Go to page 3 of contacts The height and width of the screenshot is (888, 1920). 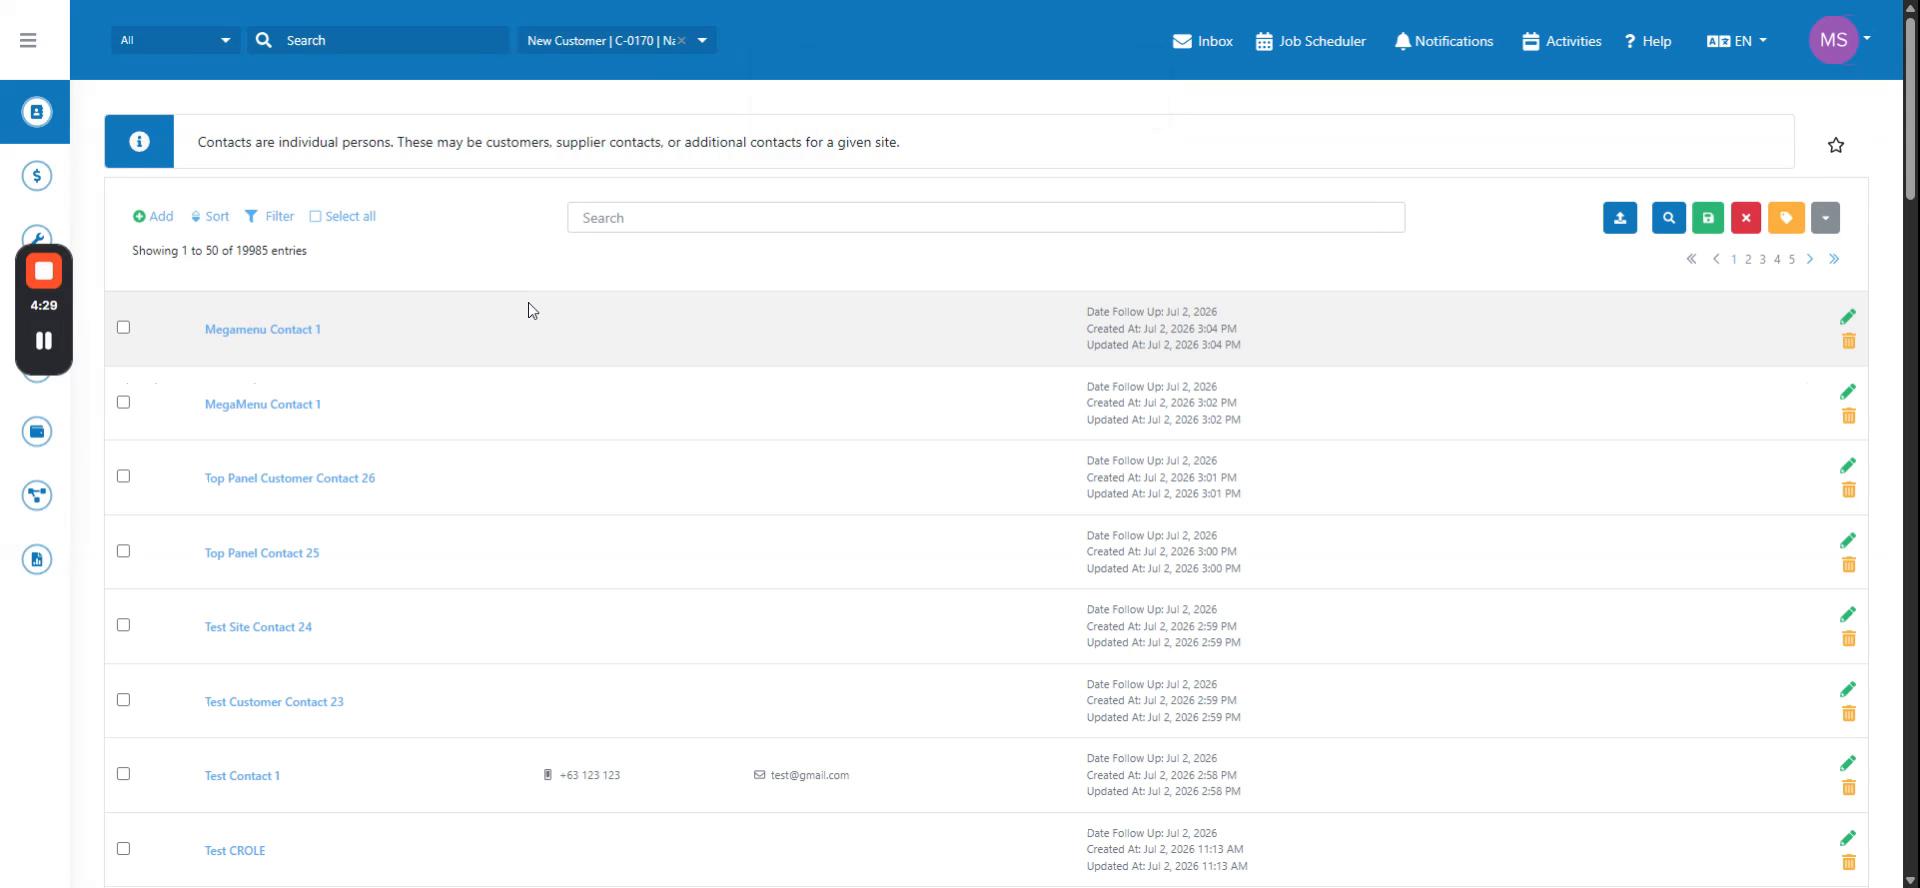click(x=1763, y=259)
